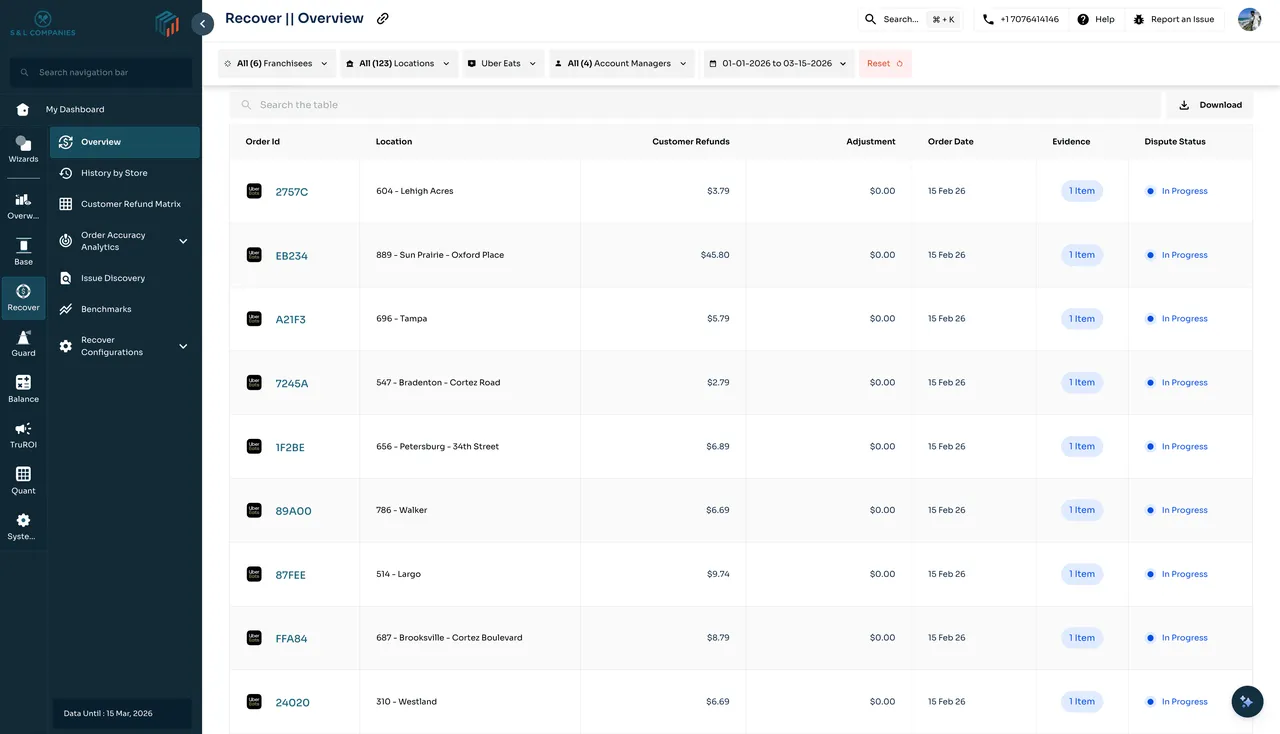View 1 Item evidence for Lehigh Acres row
The height and width of the screenshot is (734, 1280).
coord(1082,191)
